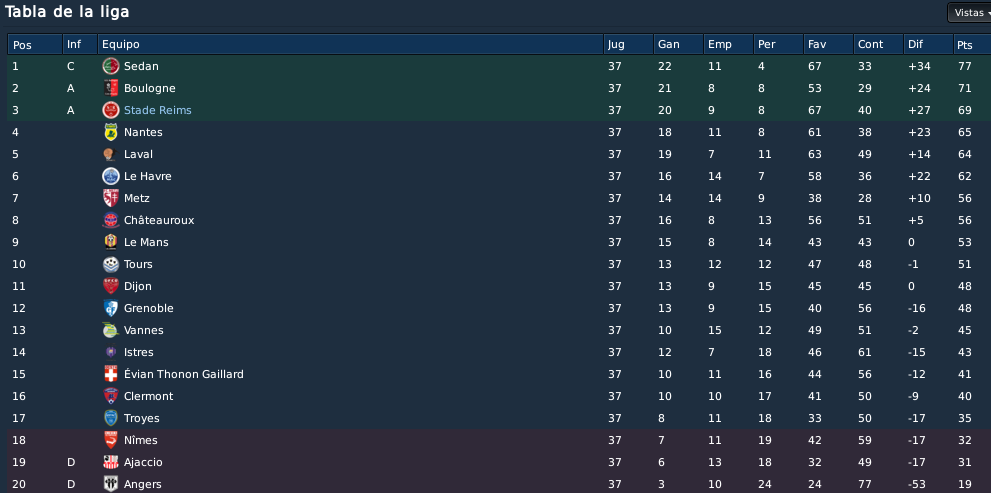Open the Châteauroux team name link
Viewport: 991px width, 493px height.
pyautogui.click(x=159, y=220)
